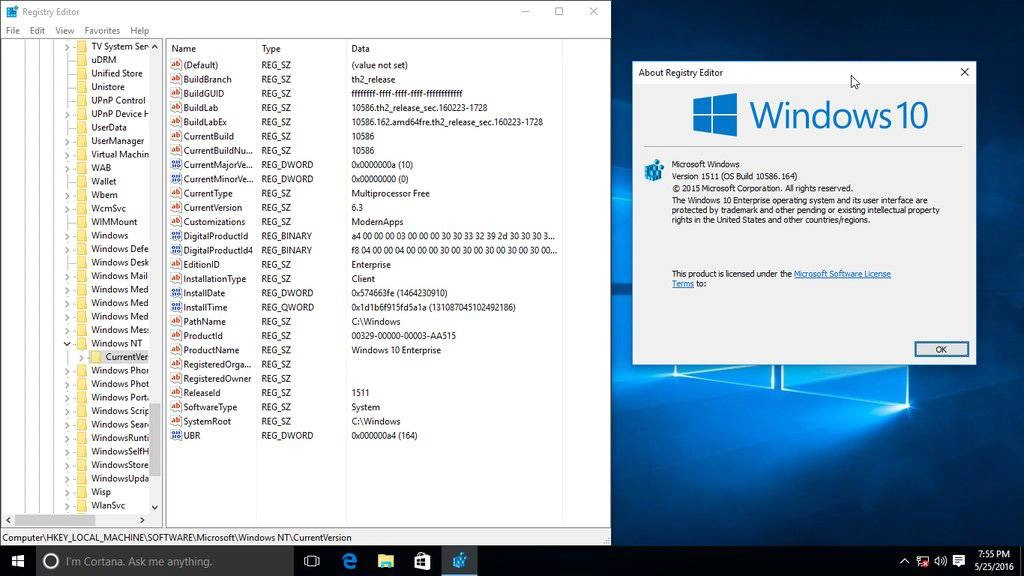The width and height of the screenshot is (1024, 576).
Task: Select the (Default) value icon
Action: point(176,65)
